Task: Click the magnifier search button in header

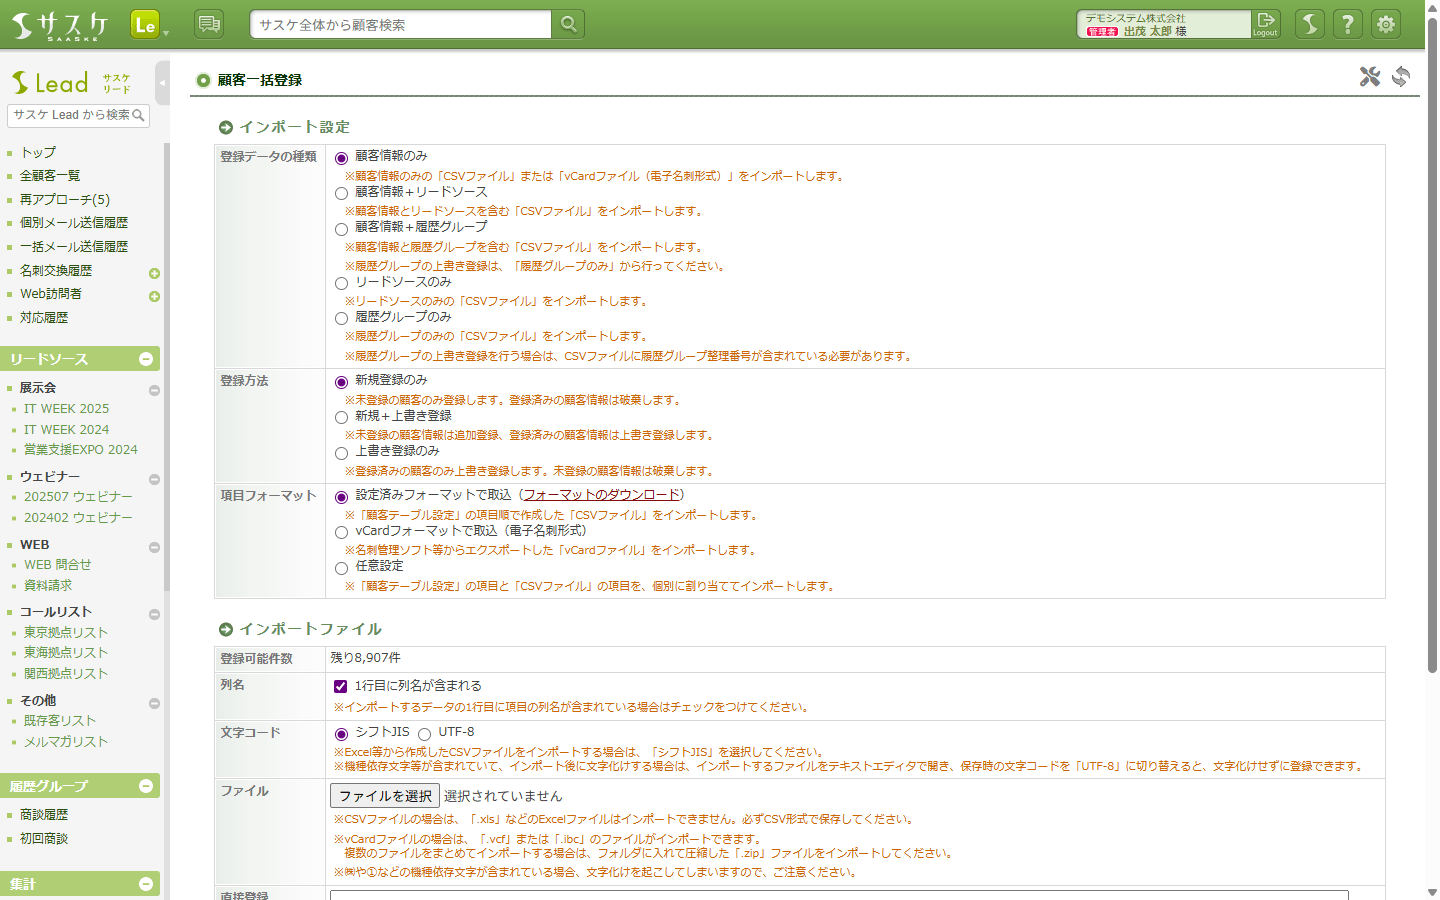Action: [x=568, y=24]
